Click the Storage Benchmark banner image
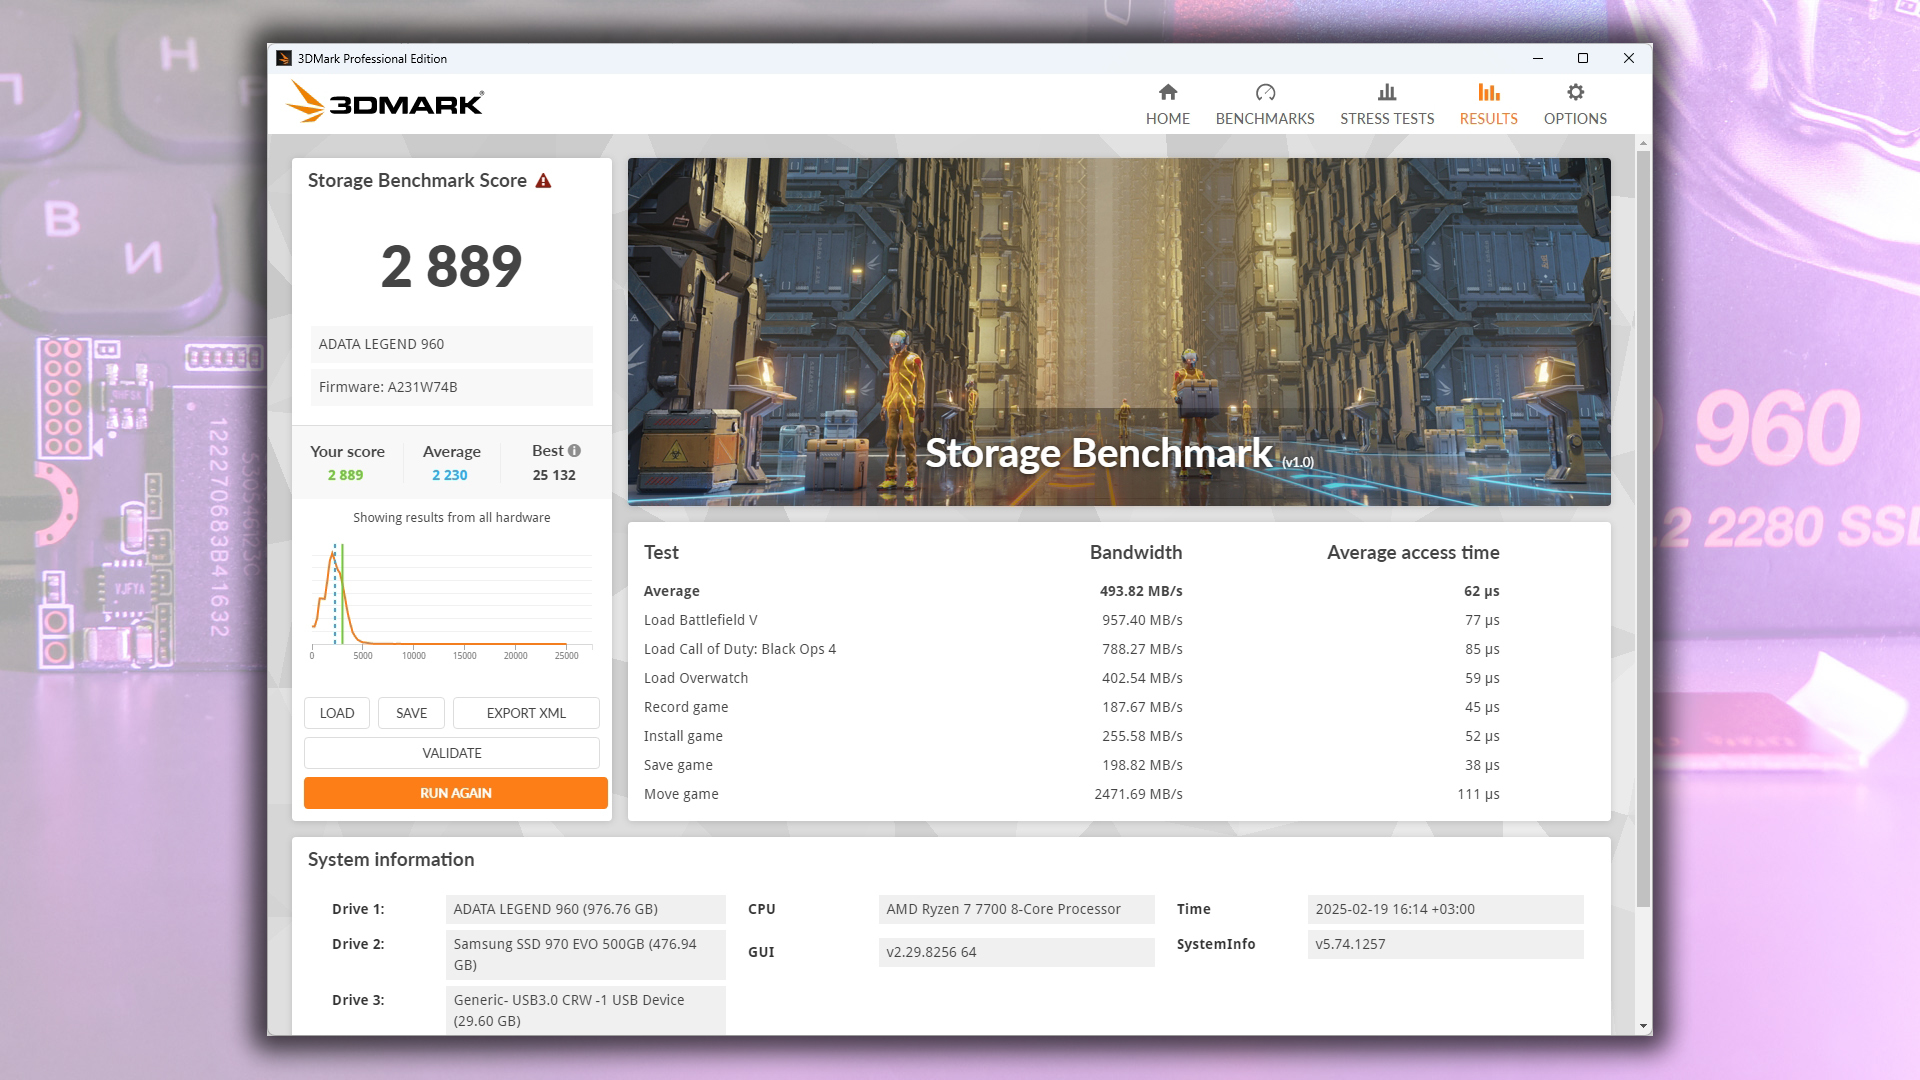This screenshot has width=1920, height=1080. click(1118, 331)
